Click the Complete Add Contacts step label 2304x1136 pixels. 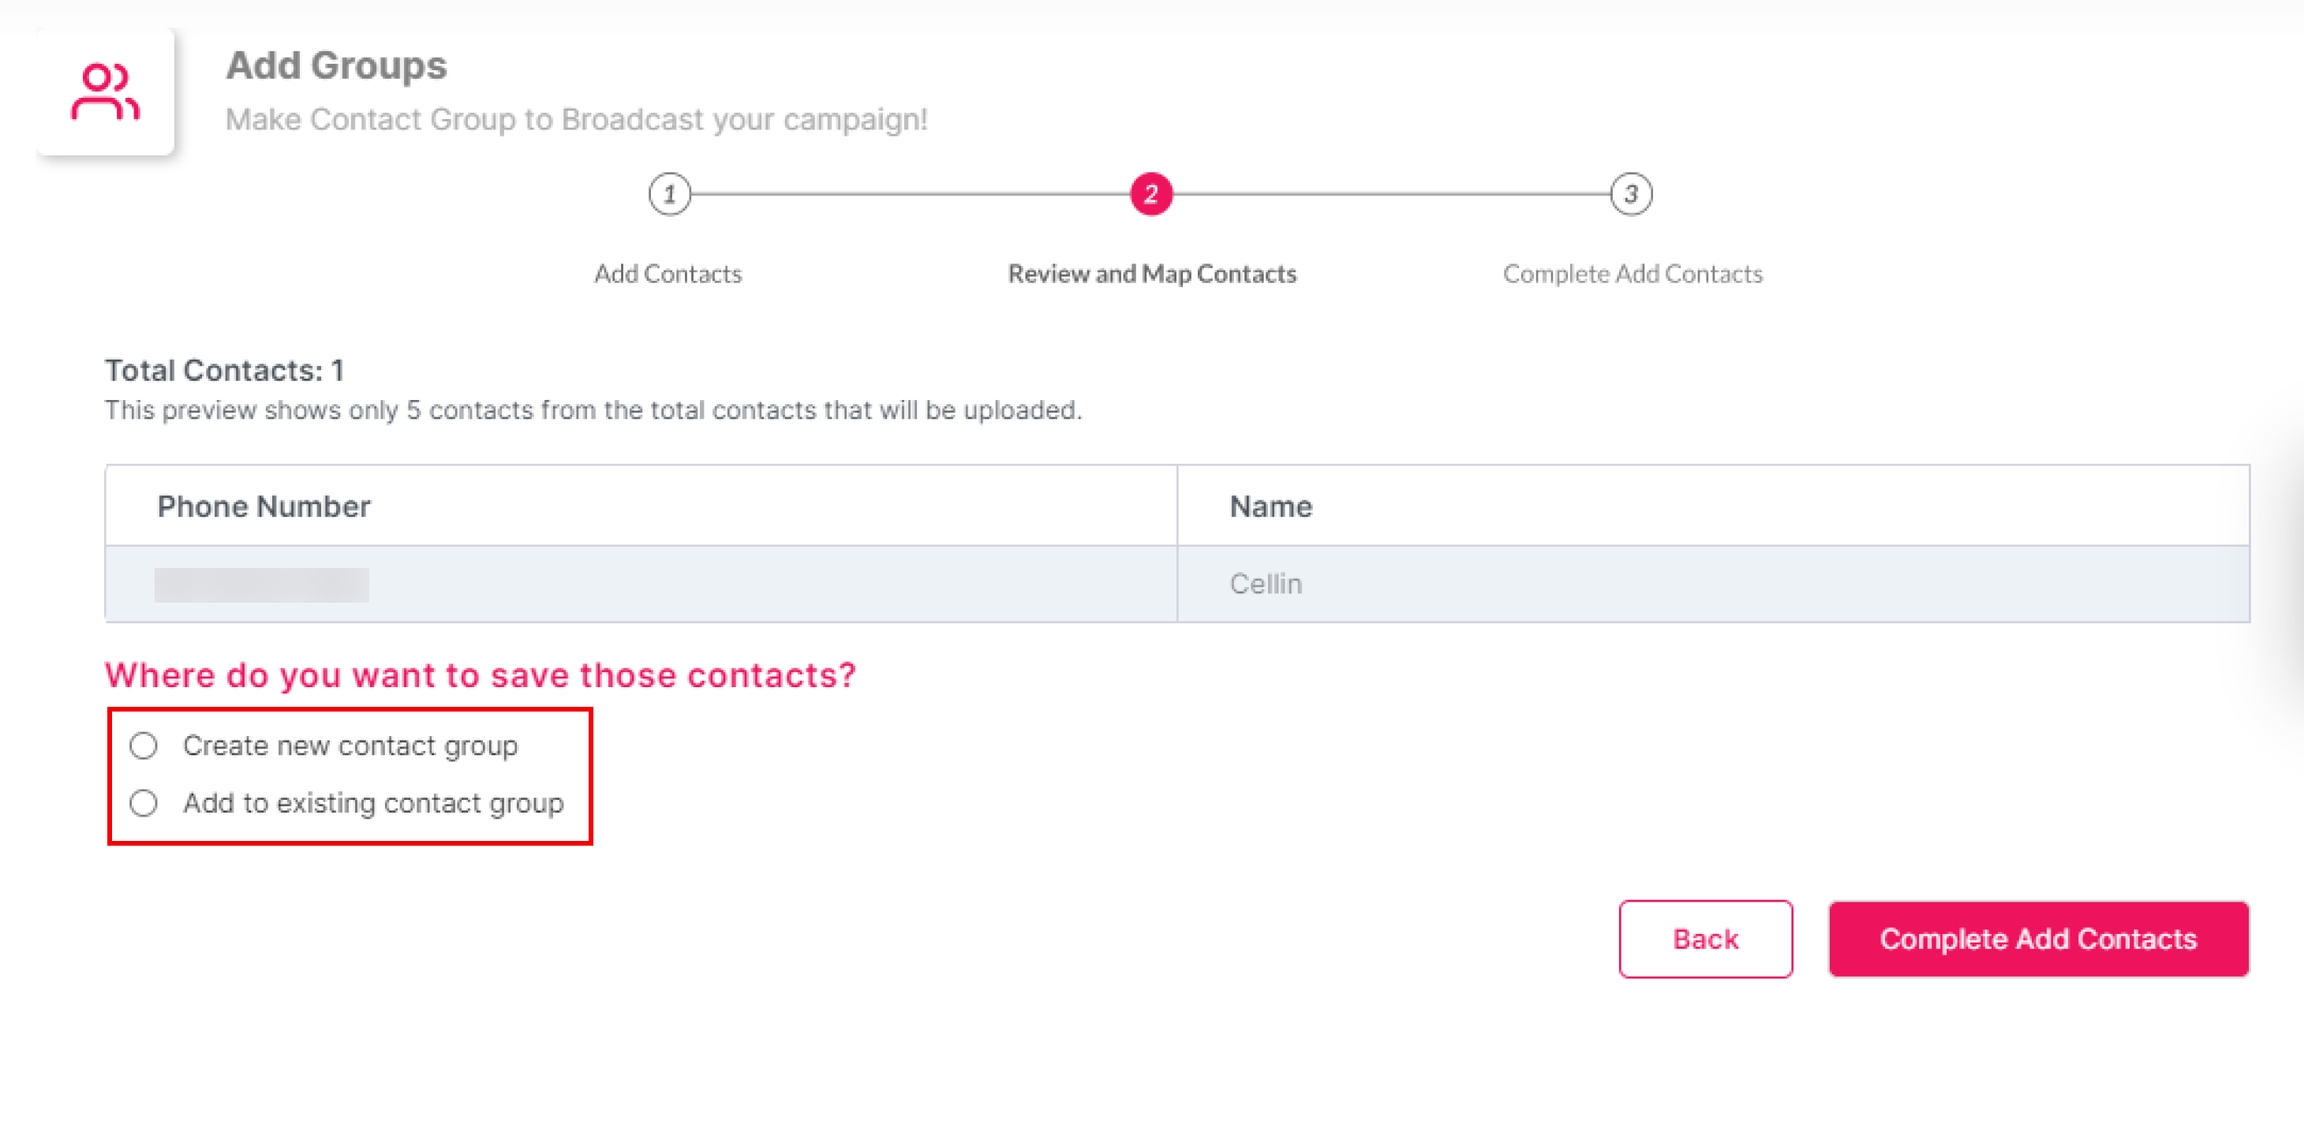[x=1632, y=274]
